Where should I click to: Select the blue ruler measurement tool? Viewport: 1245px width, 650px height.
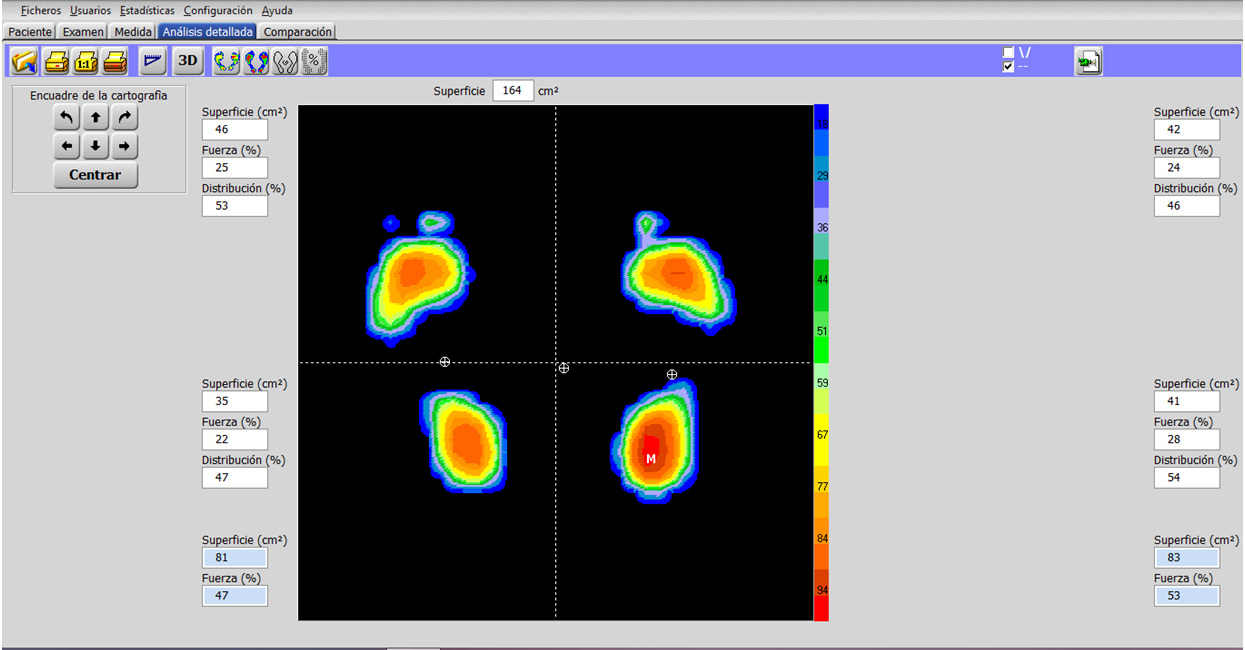click(x=152, y=62)
